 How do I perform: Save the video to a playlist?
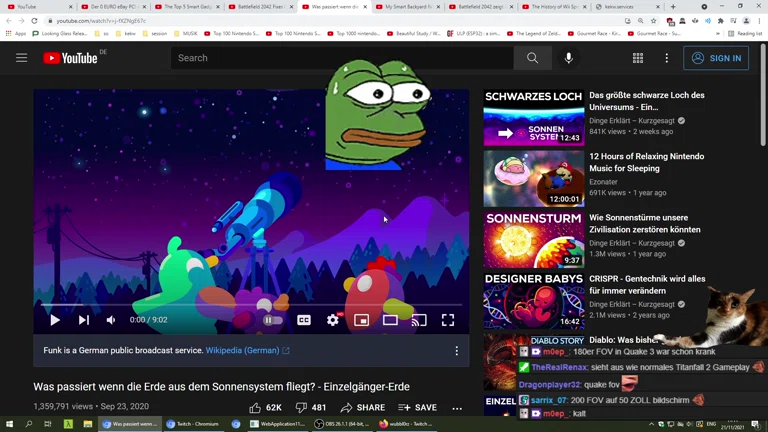click(x=417, y=408)
